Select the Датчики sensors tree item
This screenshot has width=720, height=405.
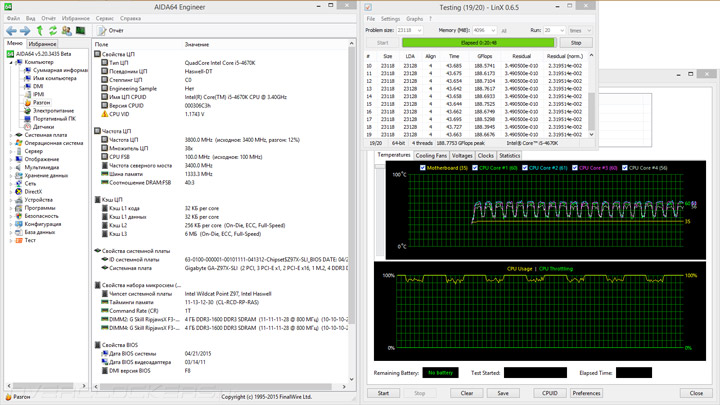[43, 127]
